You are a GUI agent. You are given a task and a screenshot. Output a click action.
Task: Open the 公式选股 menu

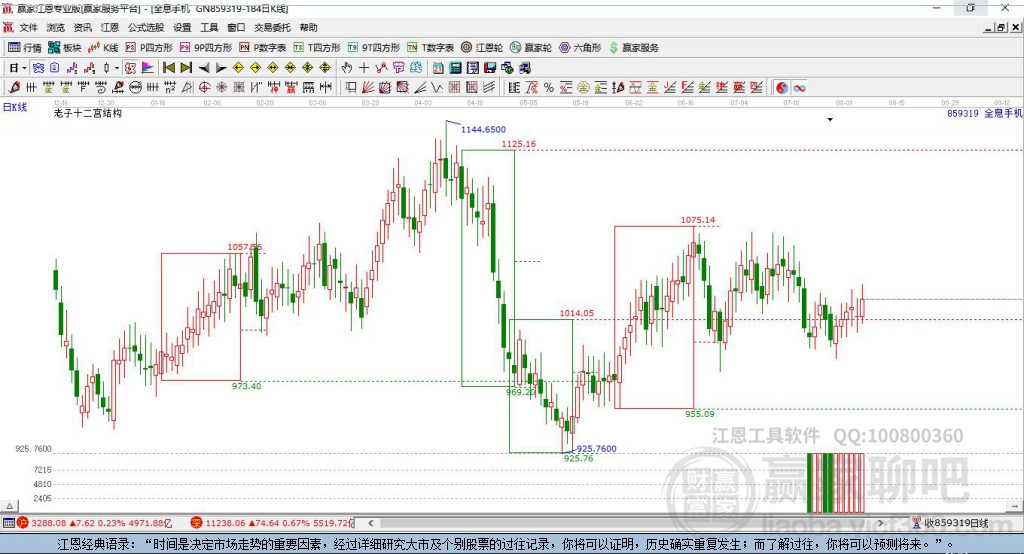click(x=146, y=27)
